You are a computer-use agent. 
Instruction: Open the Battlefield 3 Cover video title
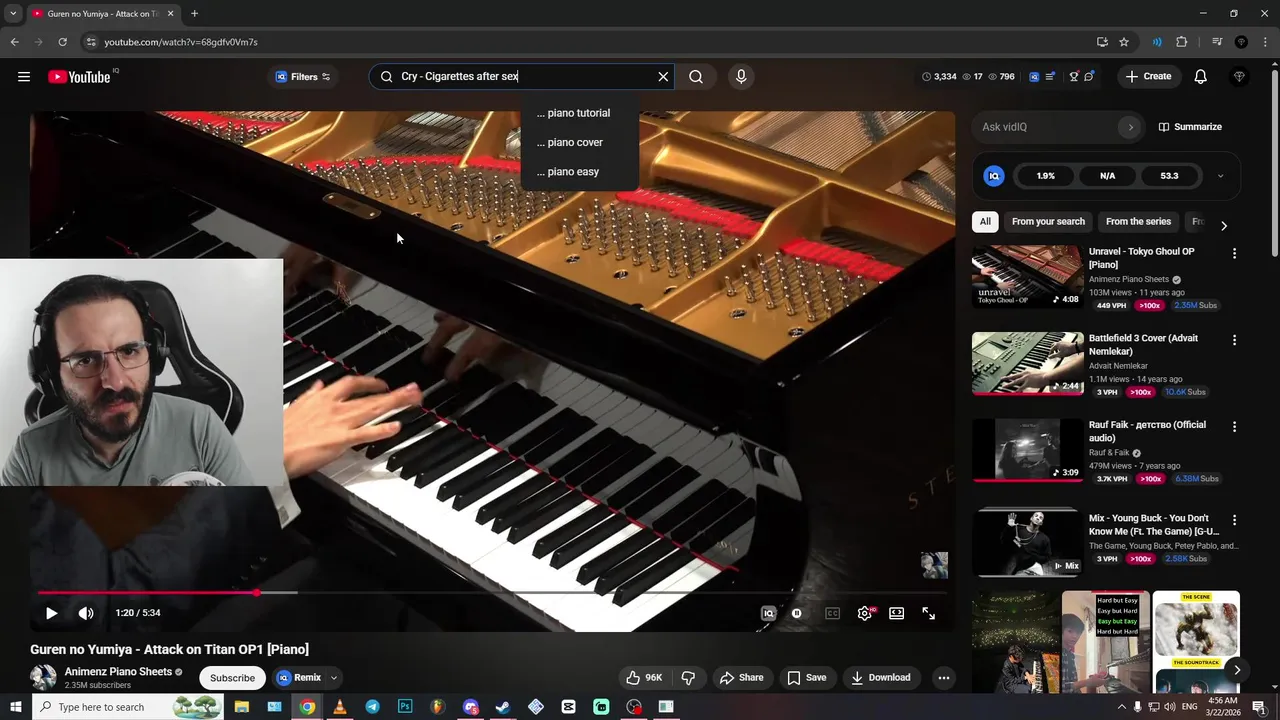[1143, 345]
